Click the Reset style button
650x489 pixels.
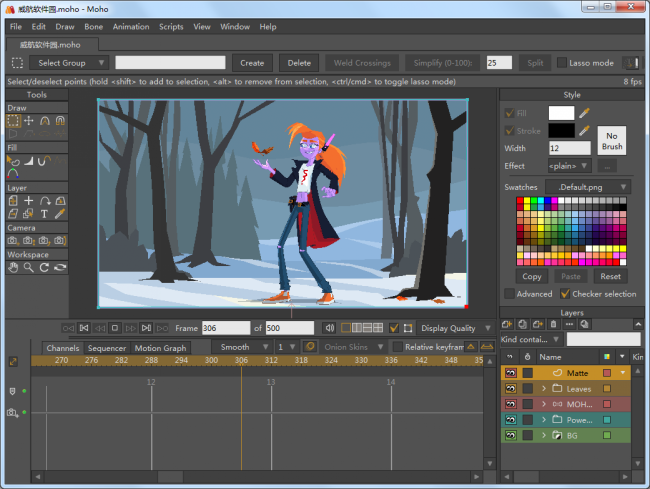(x=610, y=276)
